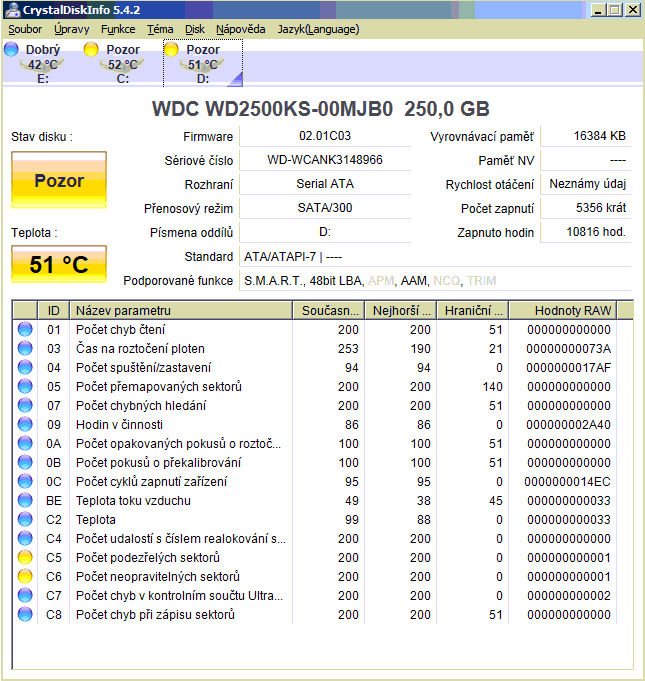Viewport: 645px width, 681px height.
Task: Click the firmware value 02.01C03
Action: [x=325, y=136]
